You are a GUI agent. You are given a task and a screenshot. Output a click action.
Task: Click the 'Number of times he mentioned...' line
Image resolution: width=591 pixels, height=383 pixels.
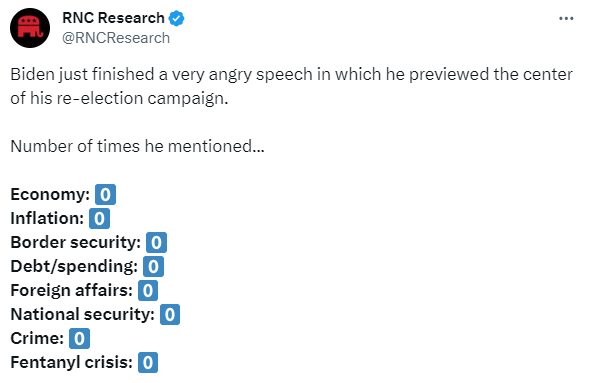[x=138, y=146]
